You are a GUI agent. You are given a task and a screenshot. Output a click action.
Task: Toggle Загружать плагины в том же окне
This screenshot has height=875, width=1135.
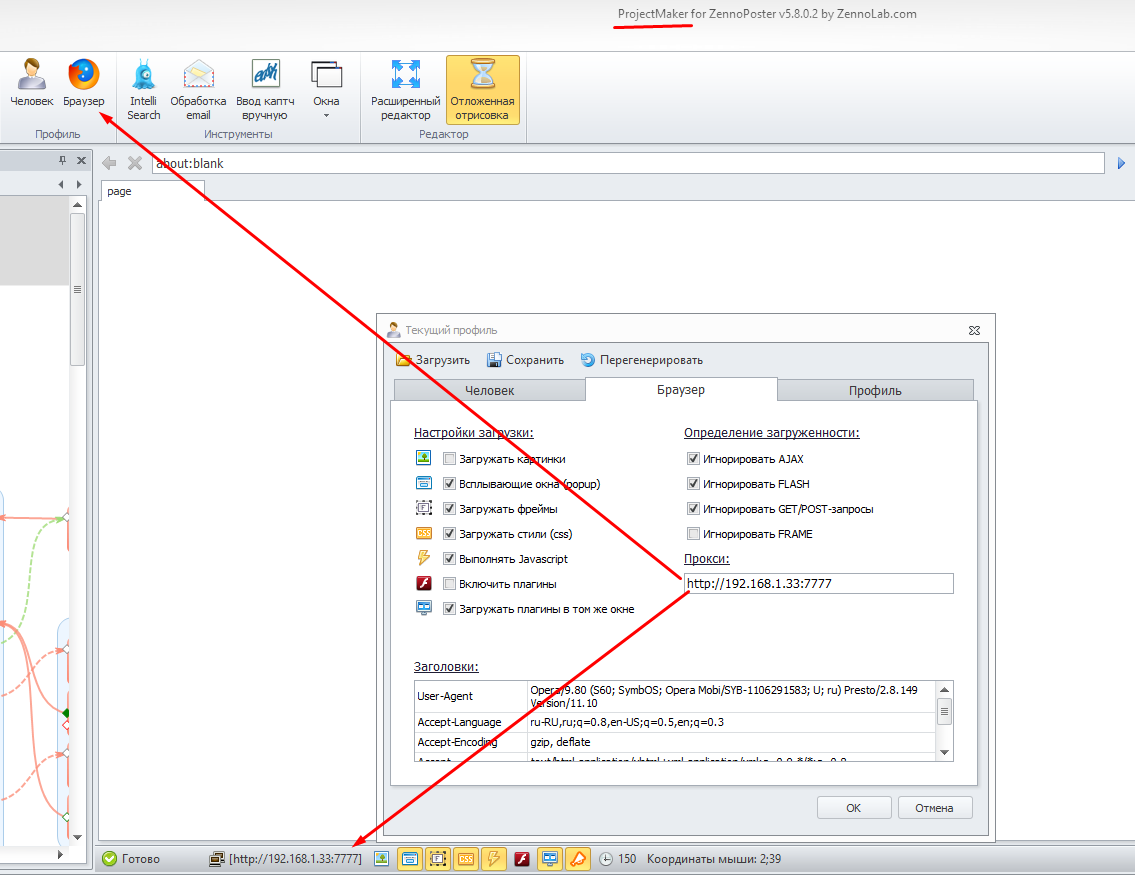pos(450,609)
